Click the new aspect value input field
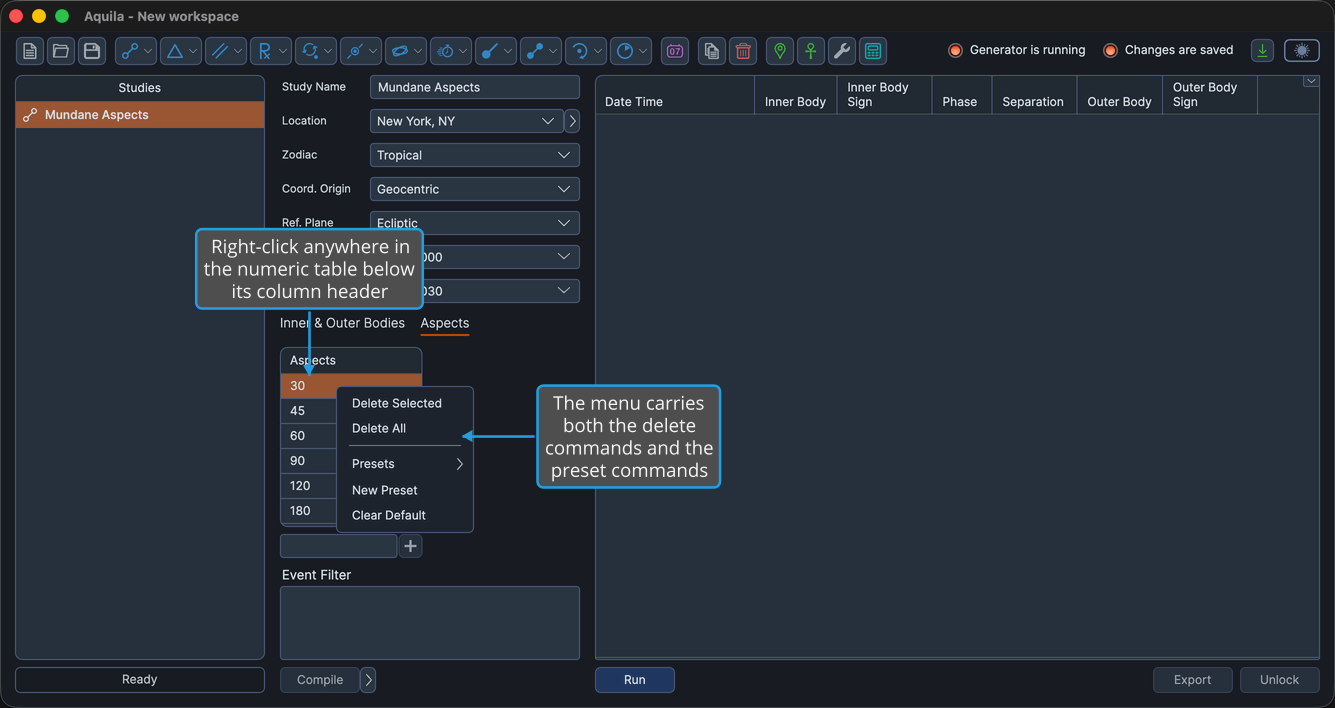Screen dimensions: 1335x708 pyautogui.click(x=339, y=546)
